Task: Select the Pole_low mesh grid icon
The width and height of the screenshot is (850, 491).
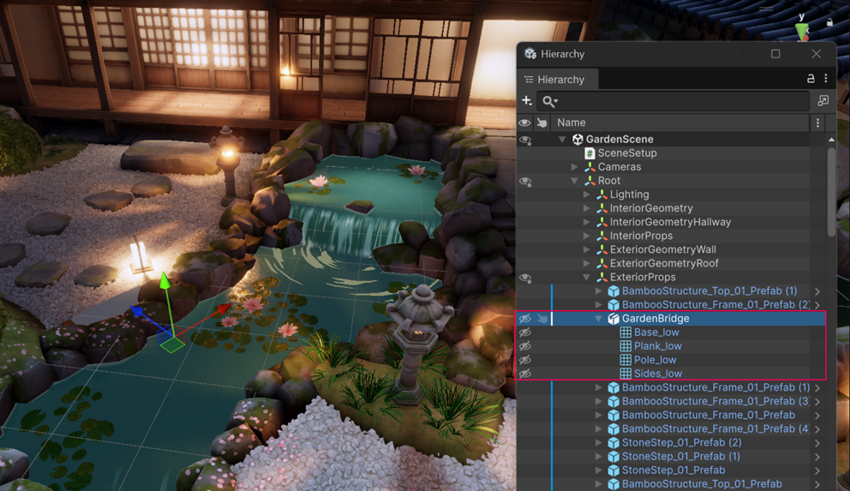Action: [626, 360]
